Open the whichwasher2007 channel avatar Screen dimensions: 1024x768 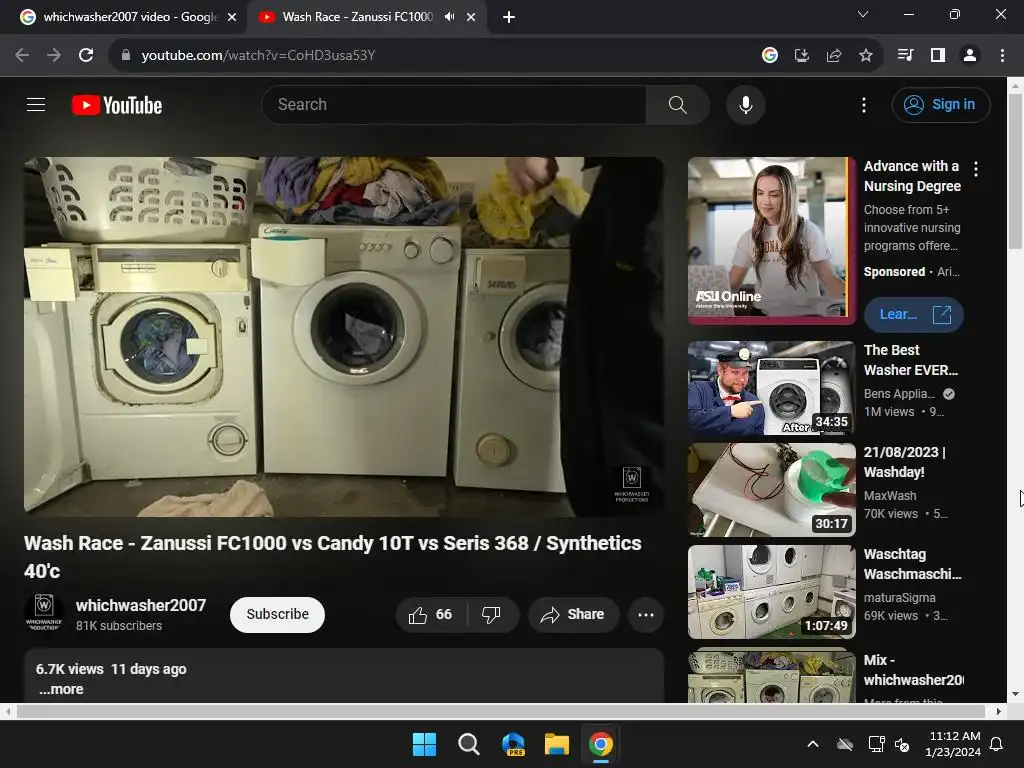click(x=44, y=613)
